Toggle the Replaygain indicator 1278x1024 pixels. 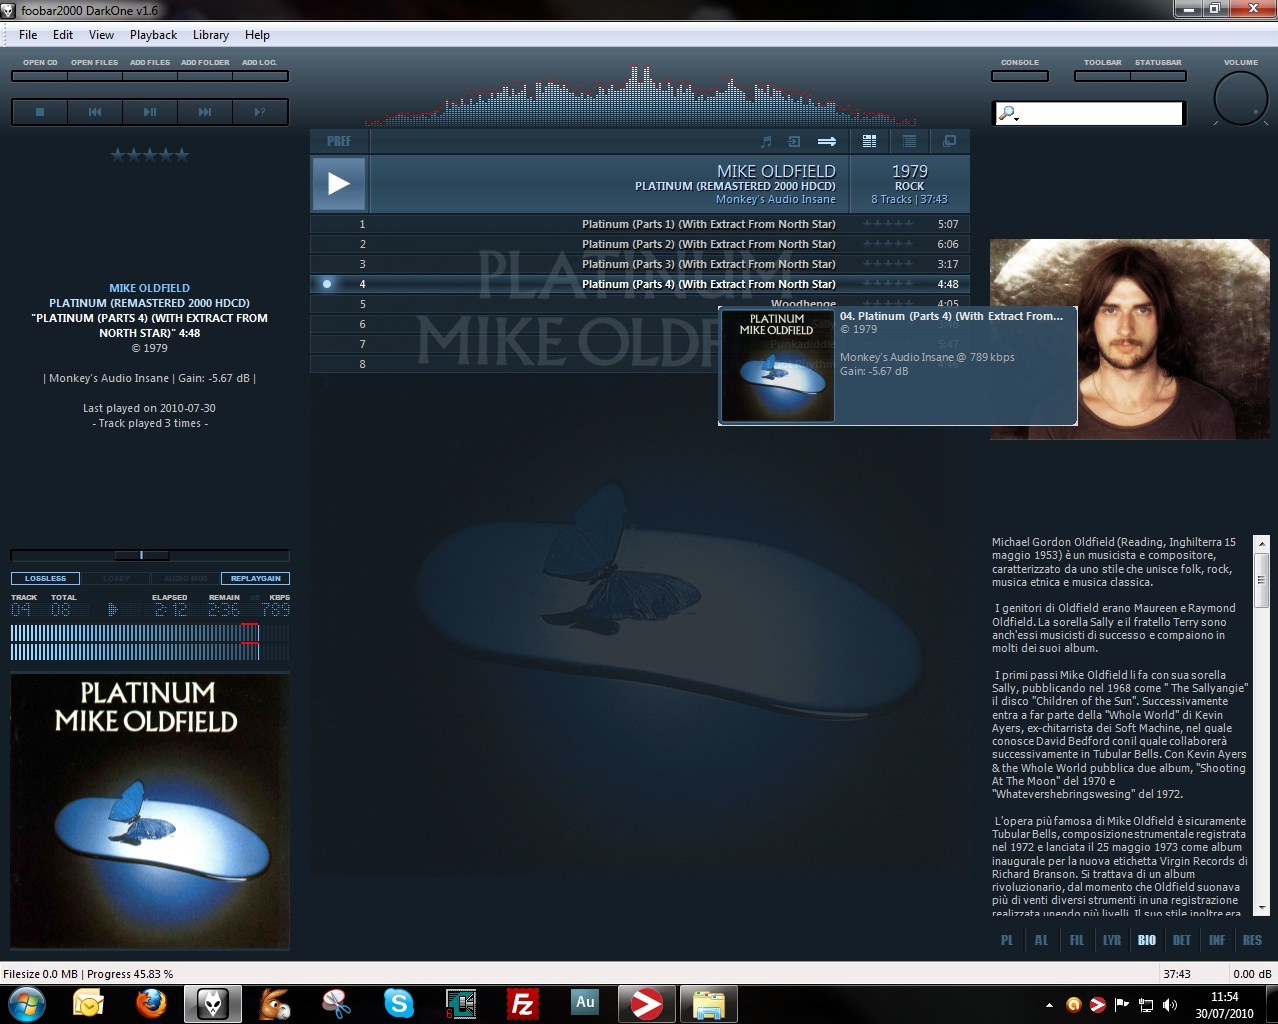click(256, 578)
